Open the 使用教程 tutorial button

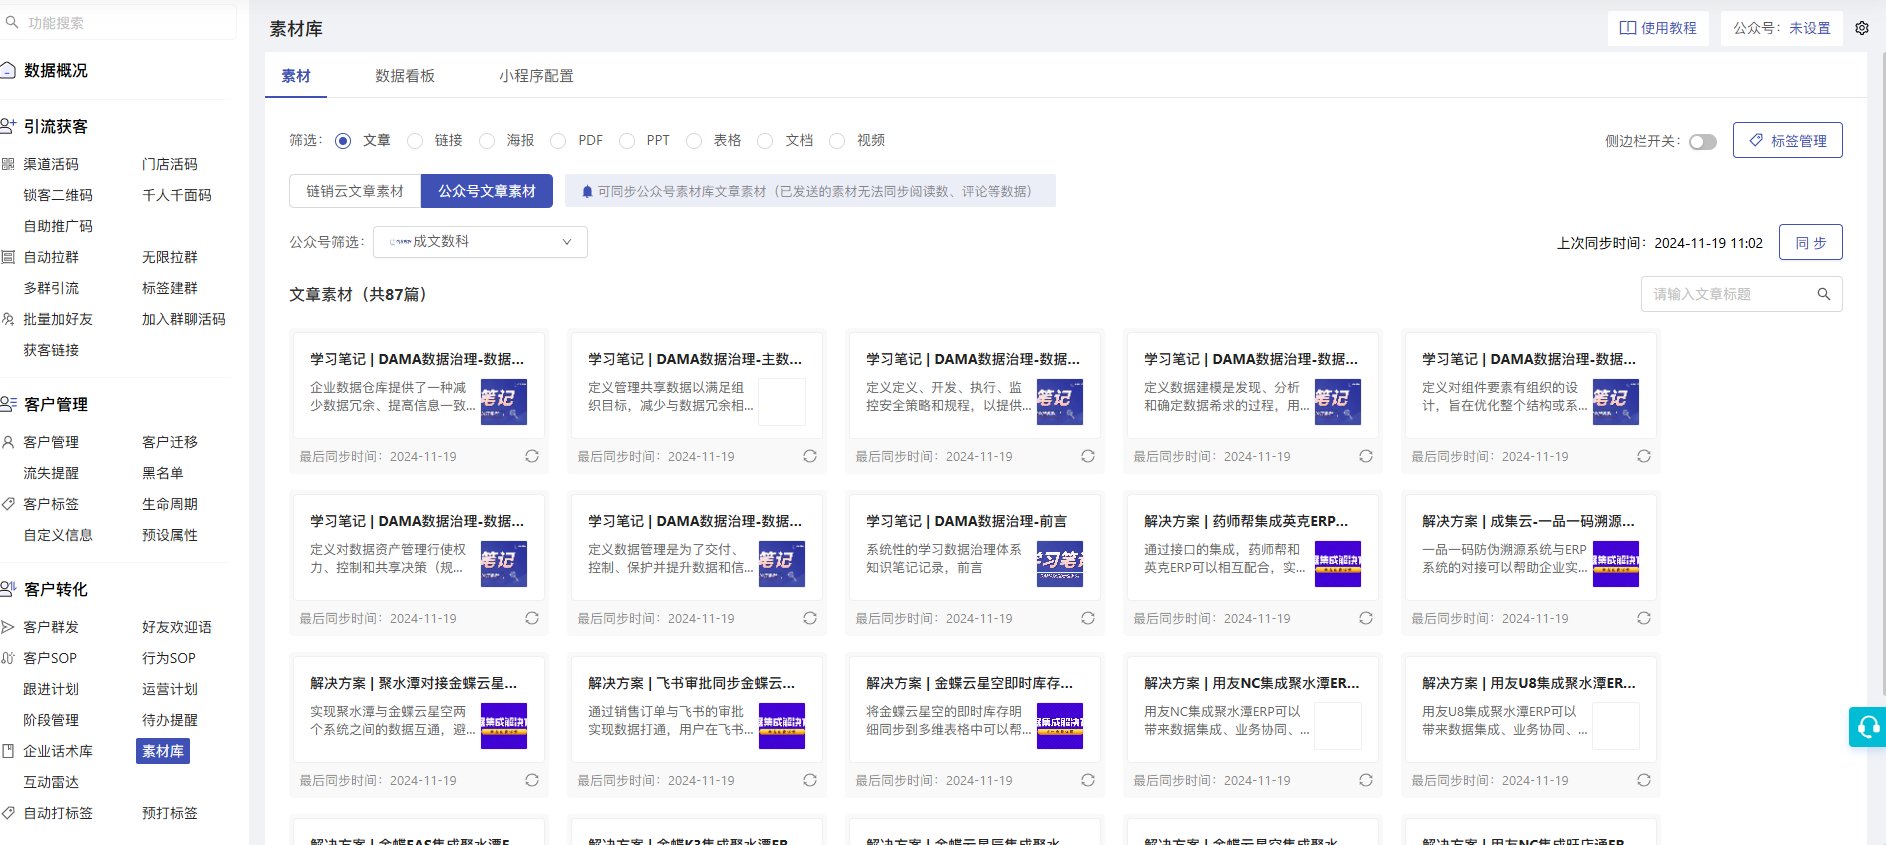tap(1658, 28)
